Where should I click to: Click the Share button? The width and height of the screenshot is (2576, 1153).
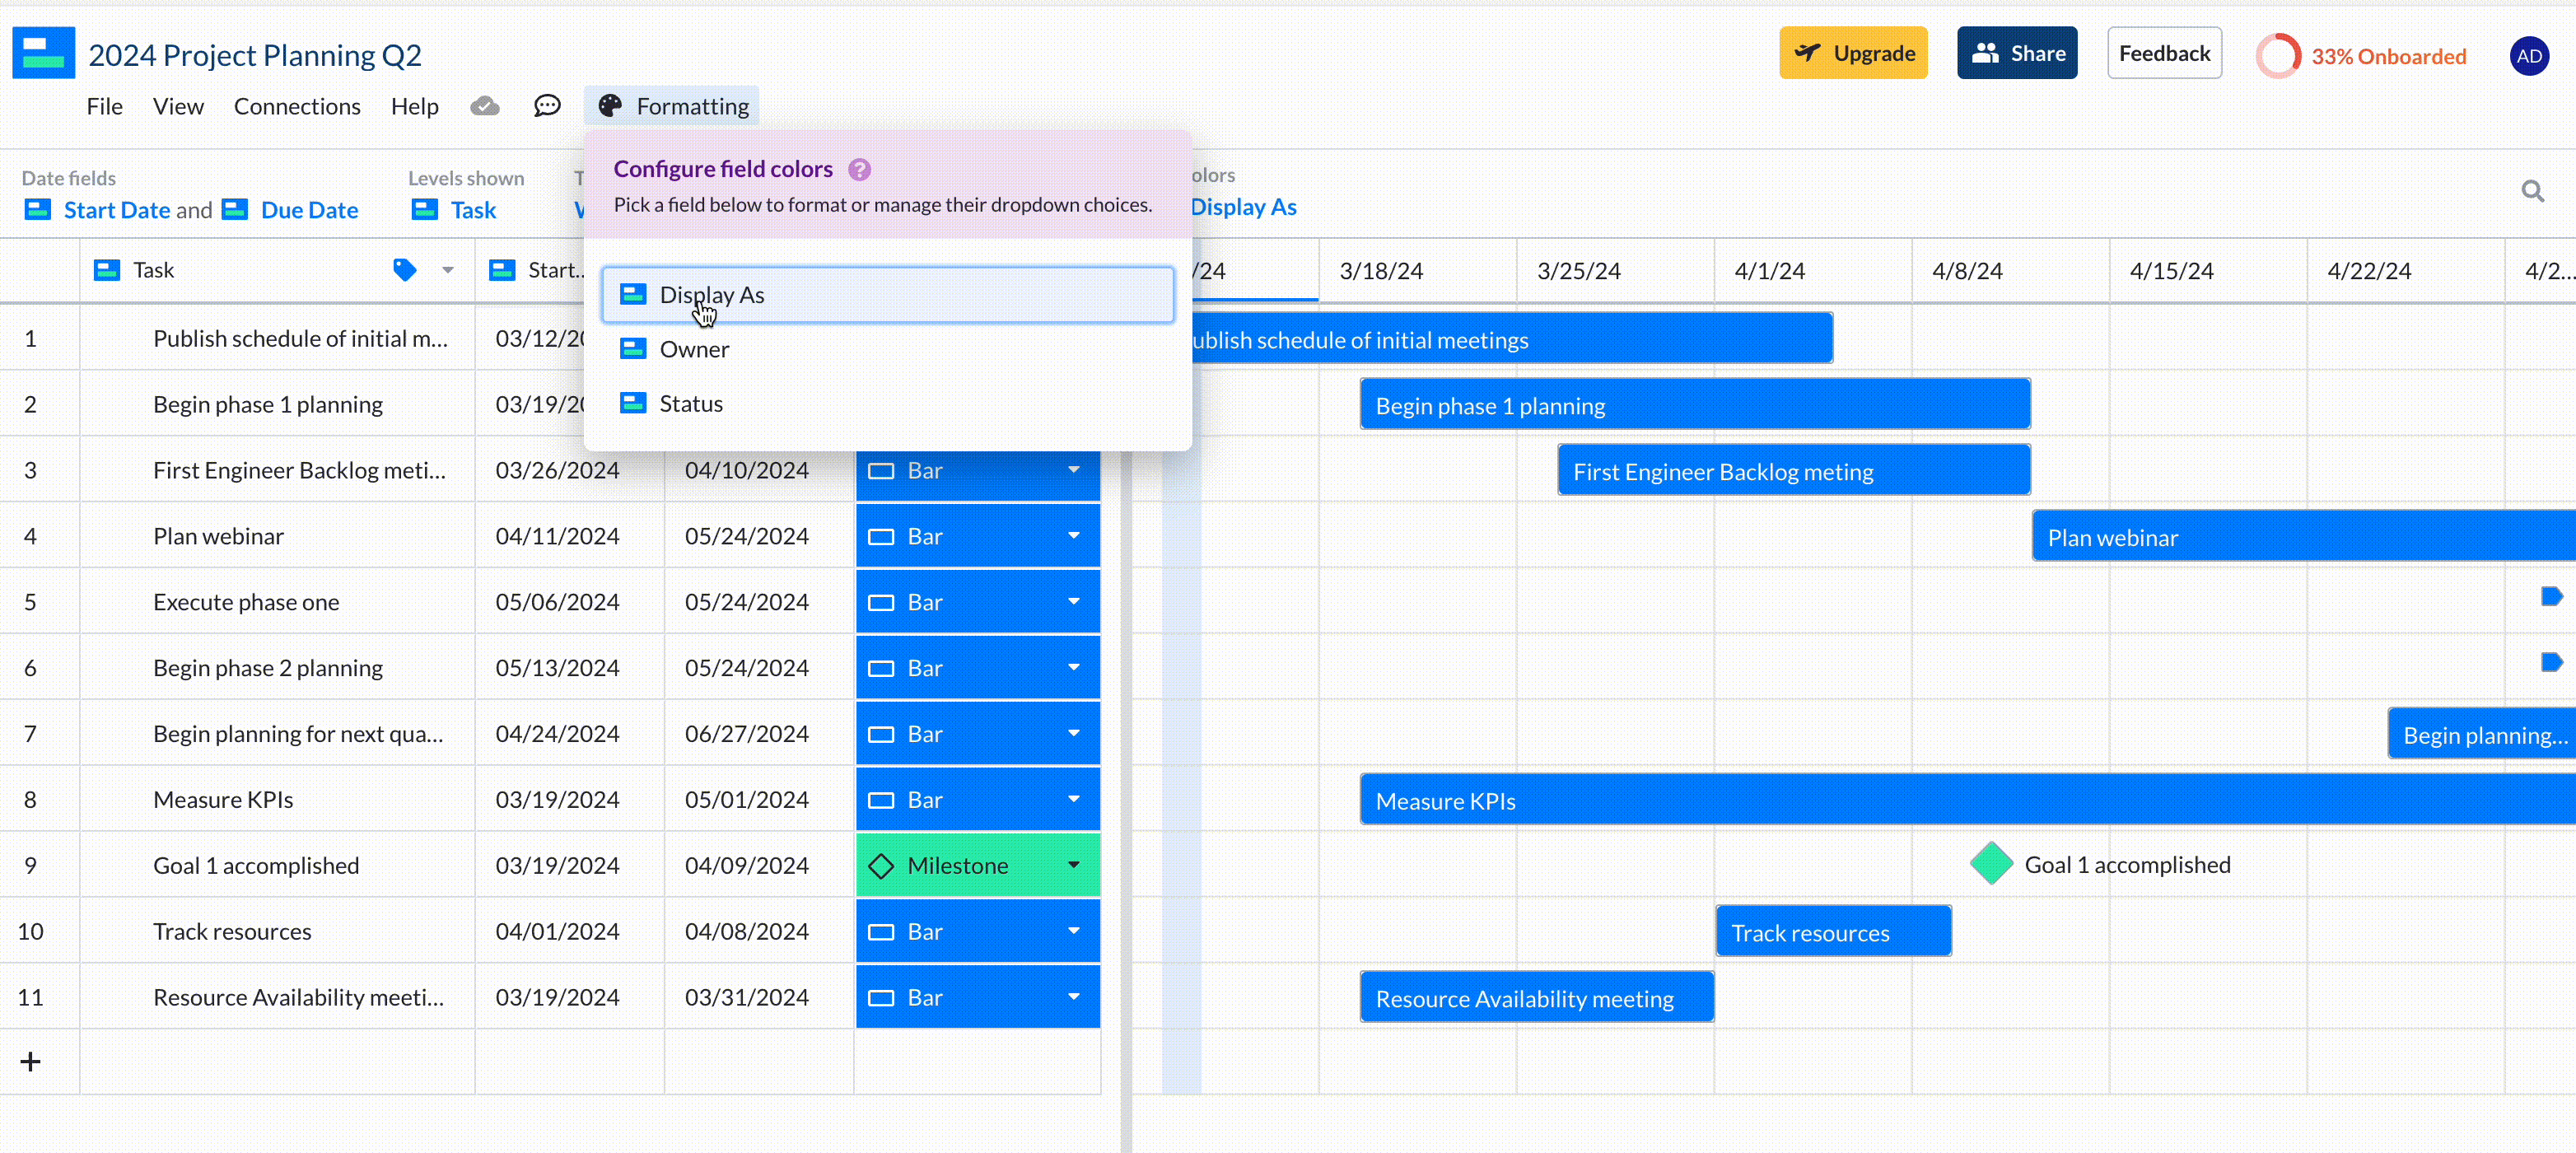click(x=2016, y=52)
